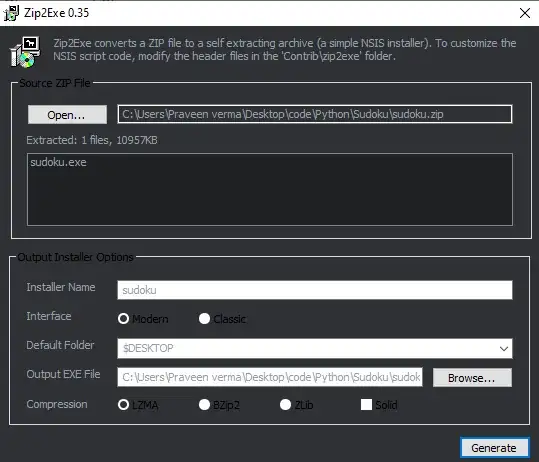The width and height of the screenshot is (539, 462).
Task: Open a source ZIP file
Action: tap(67, 114)
